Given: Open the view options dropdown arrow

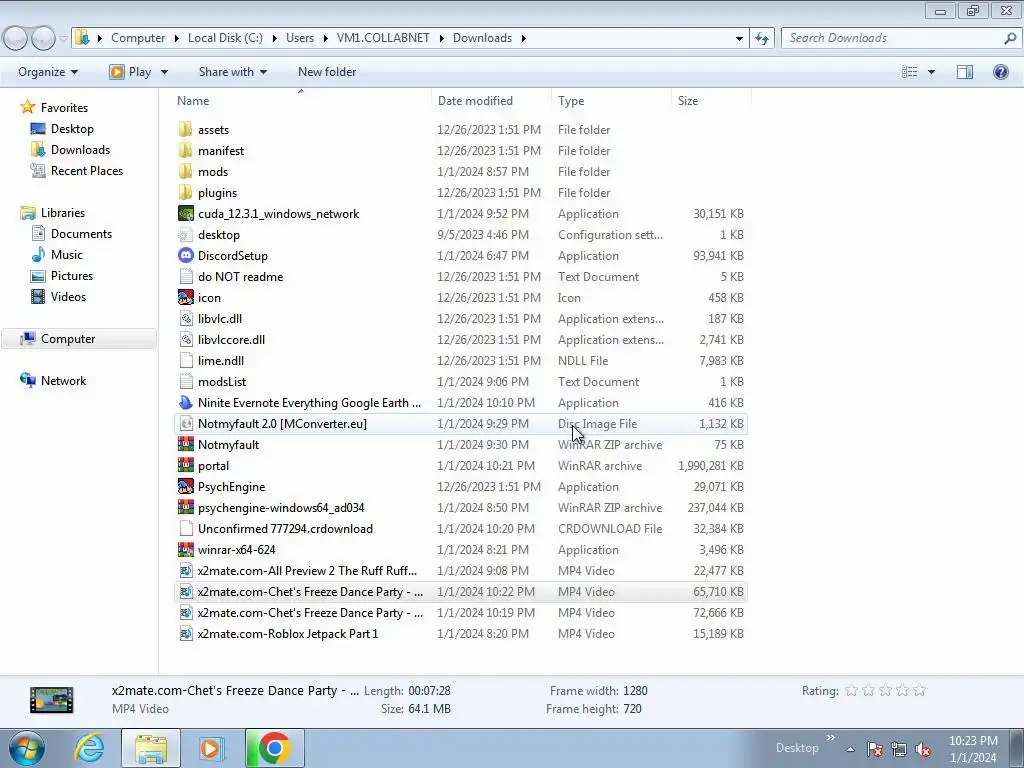Looking at the screenshot, I should click(931, 72).
